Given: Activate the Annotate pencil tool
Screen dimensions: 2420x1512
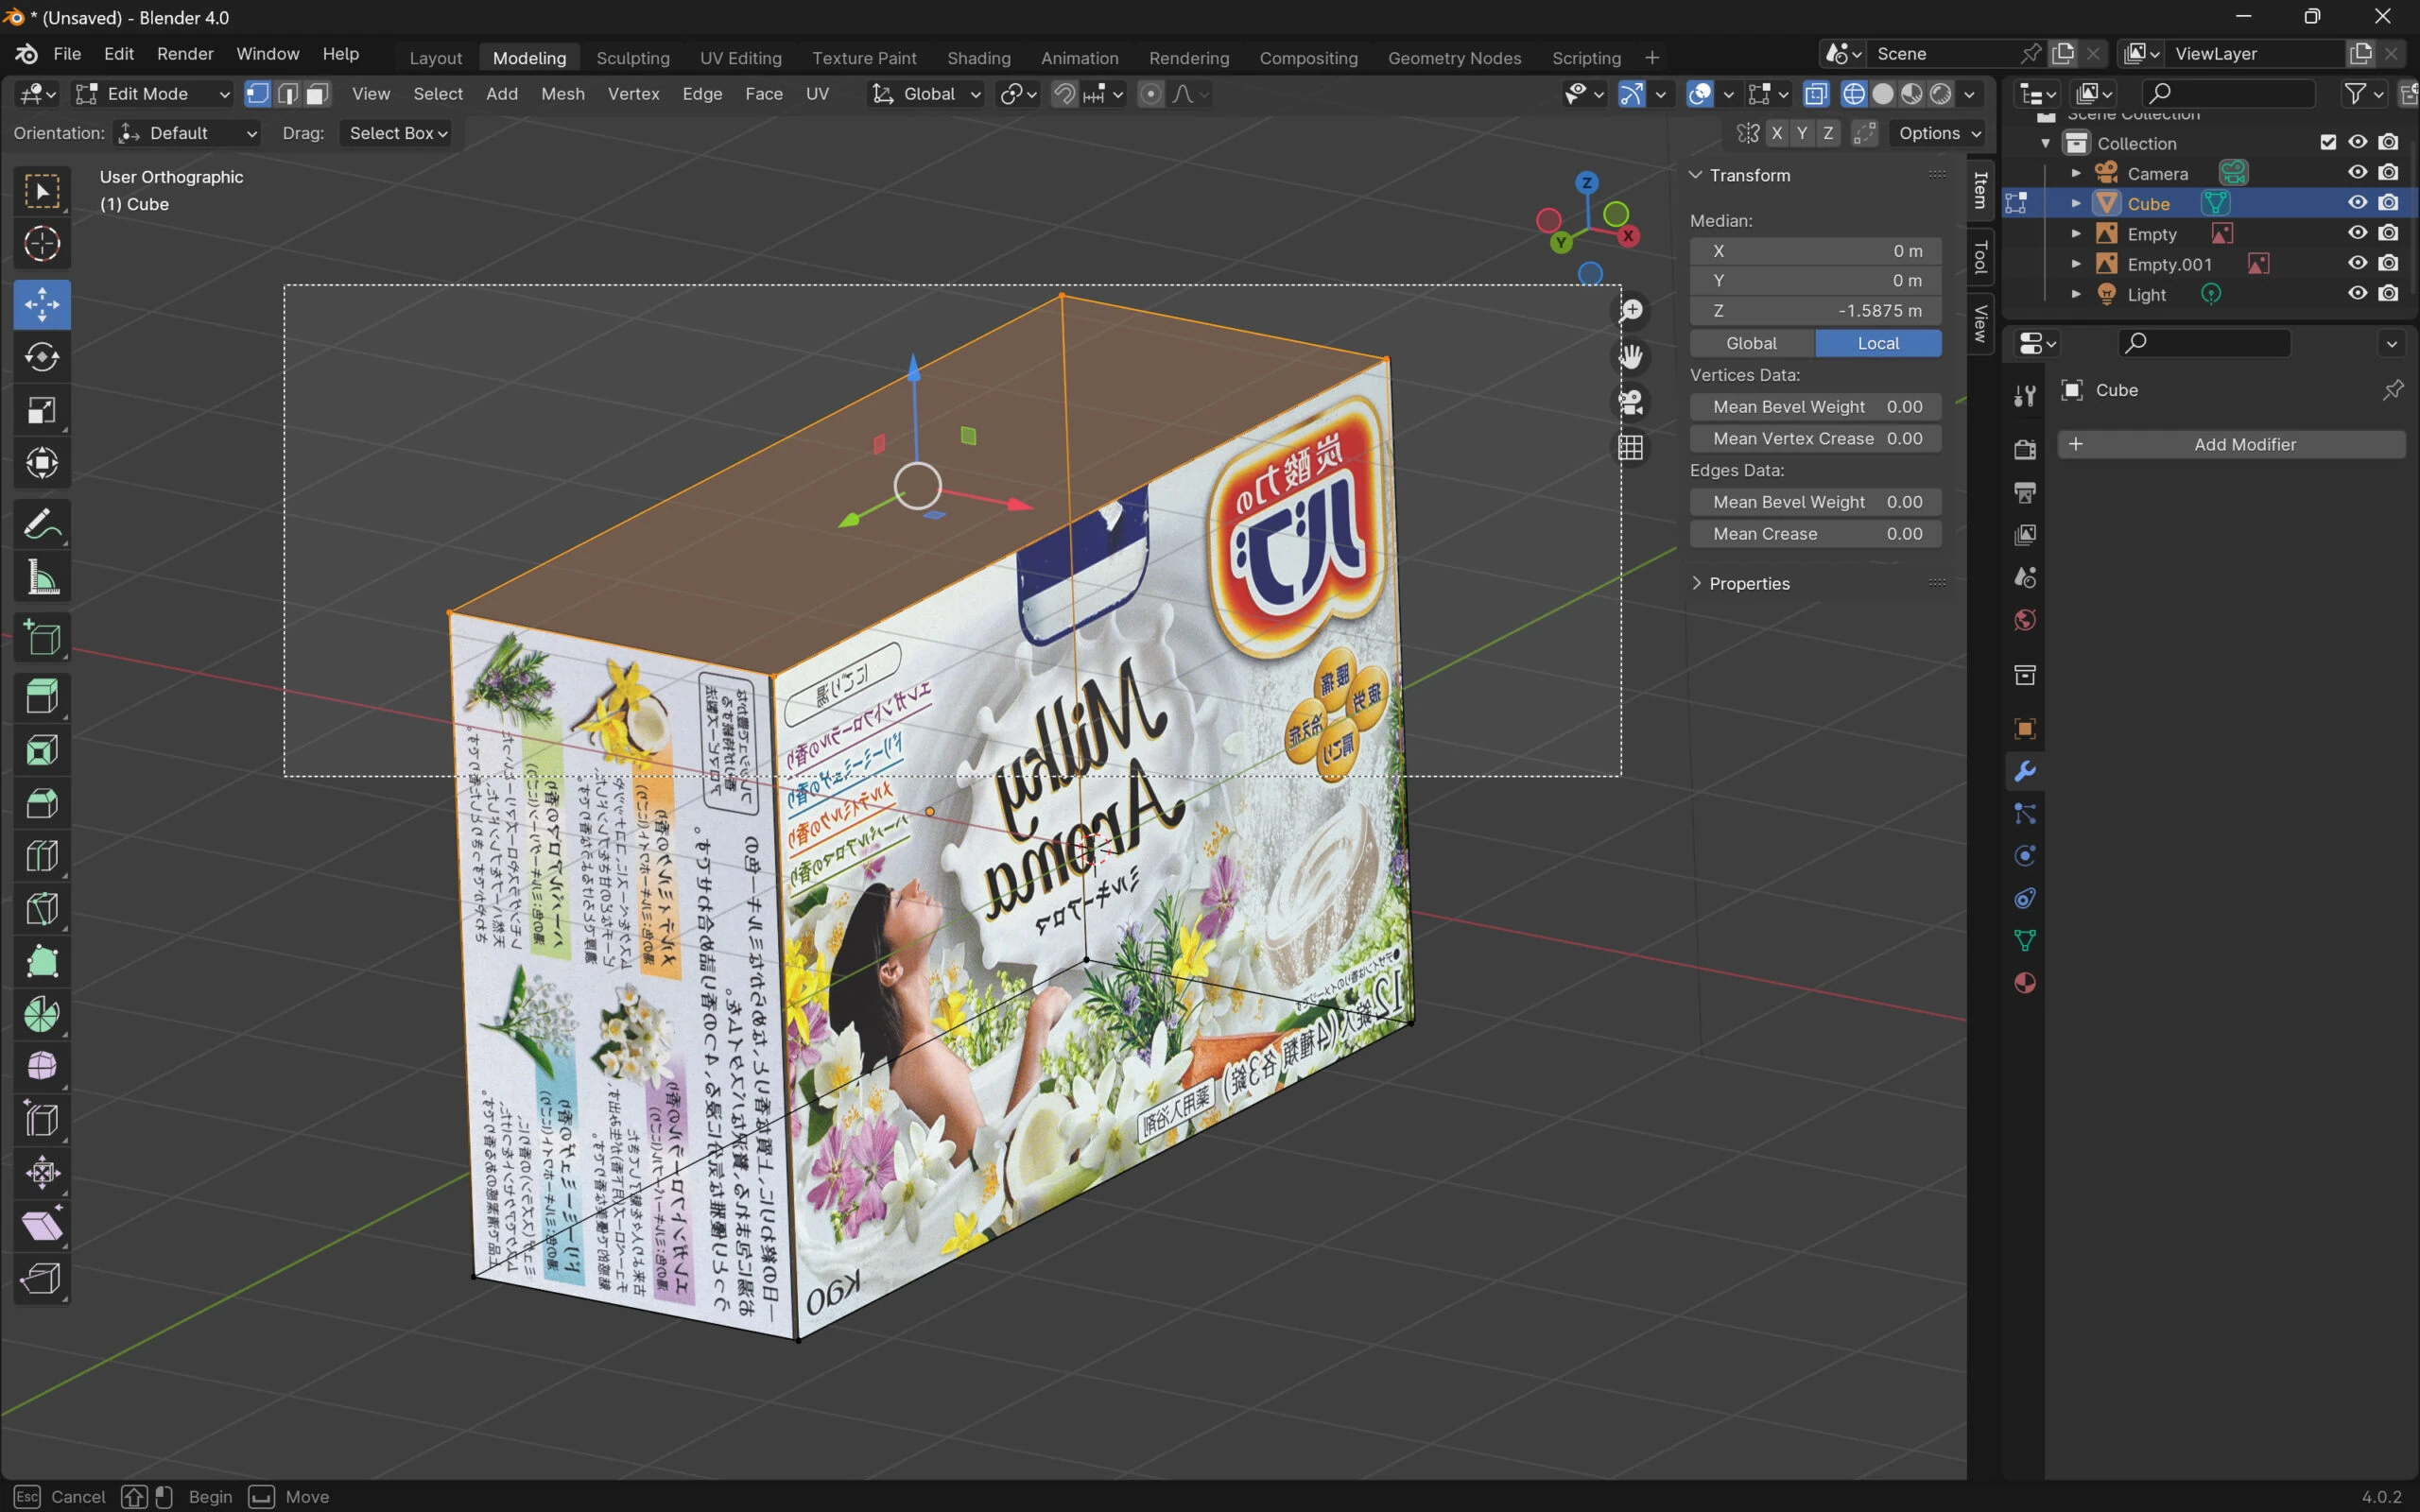Looking at the screenshot, I should 42,524.
